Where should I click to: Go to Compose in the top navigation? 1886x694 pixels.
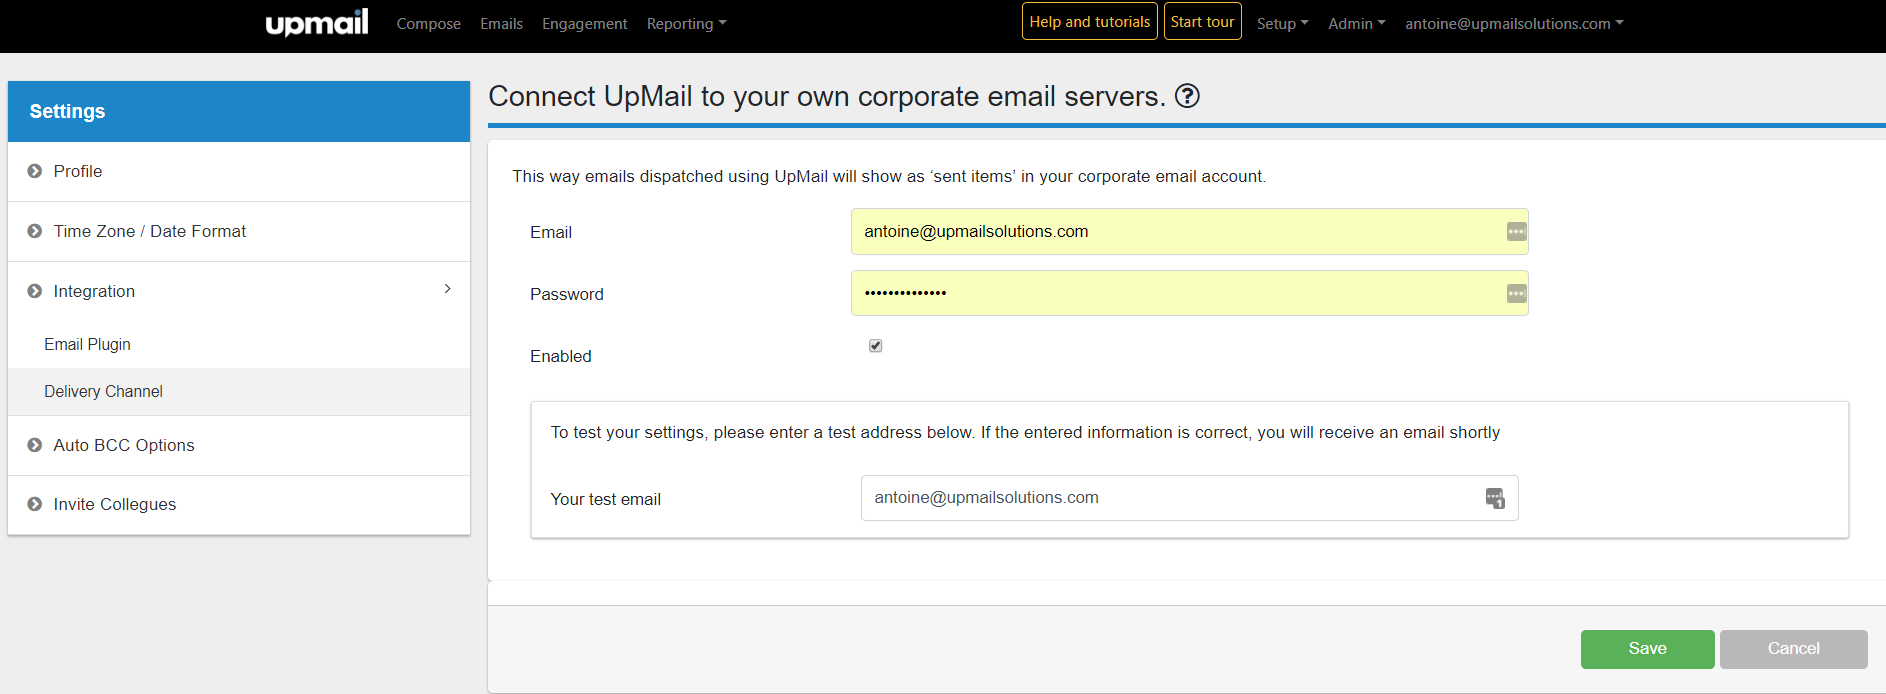pos(428,24)
